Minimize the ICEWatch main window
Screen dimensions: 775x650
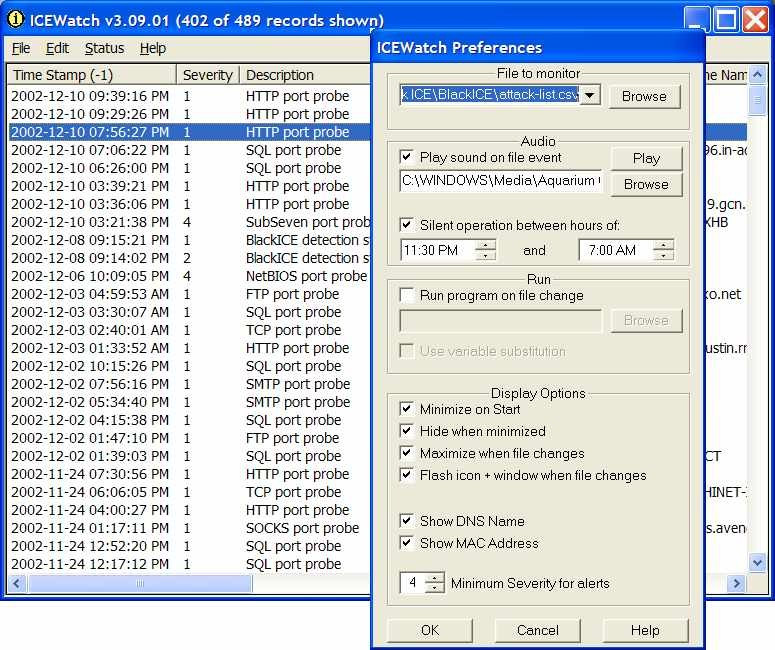(x=696, y=20)
